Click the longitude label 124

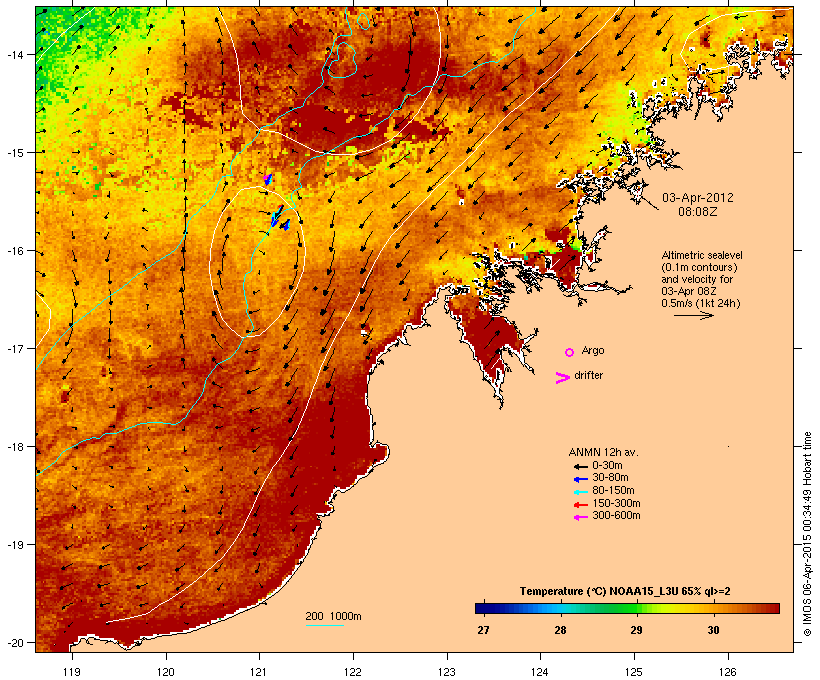[x=540, y=672]
